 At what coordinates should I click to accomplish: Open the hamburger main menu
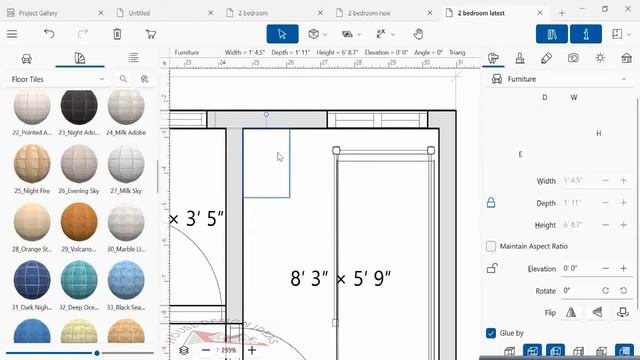click(12, 34)
